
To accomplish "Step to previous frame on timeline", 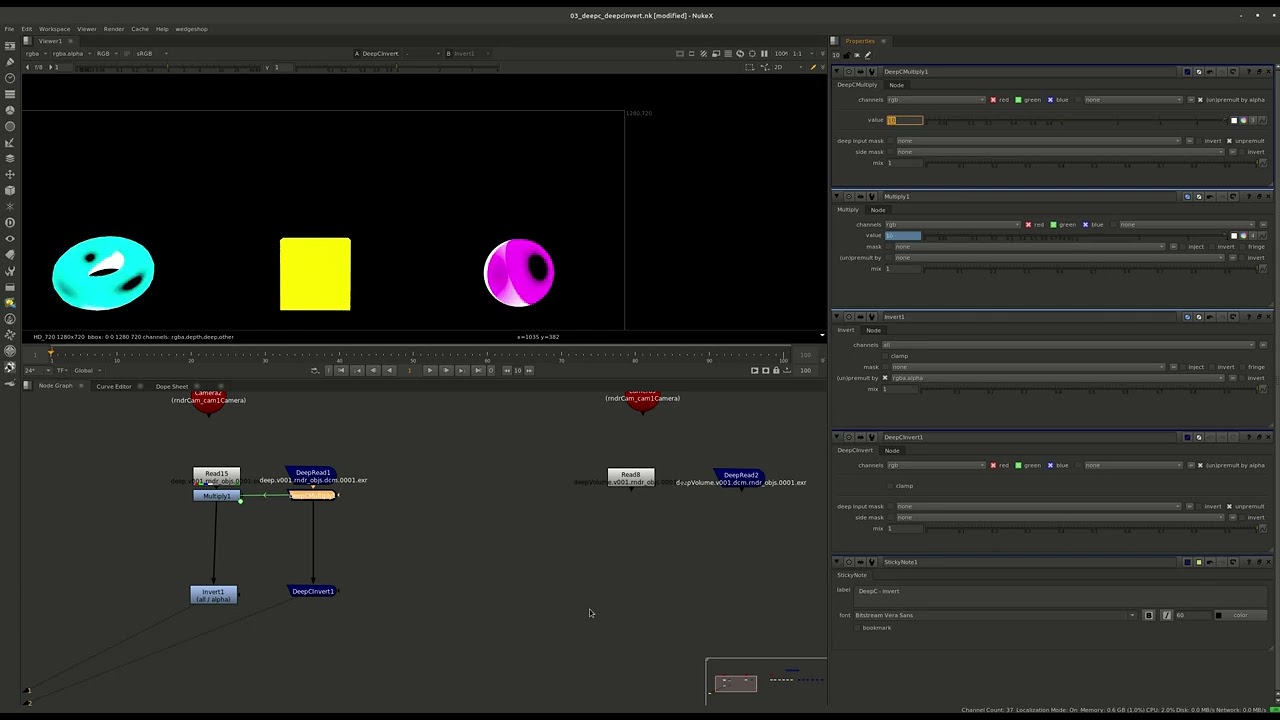I will pos(374,370).
